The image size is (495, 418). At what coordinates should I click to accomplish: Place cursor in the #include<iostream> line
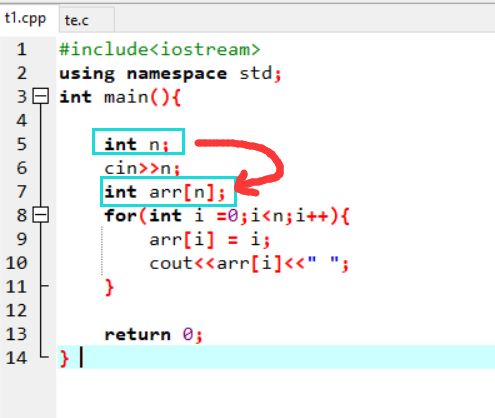pos(160,50)
